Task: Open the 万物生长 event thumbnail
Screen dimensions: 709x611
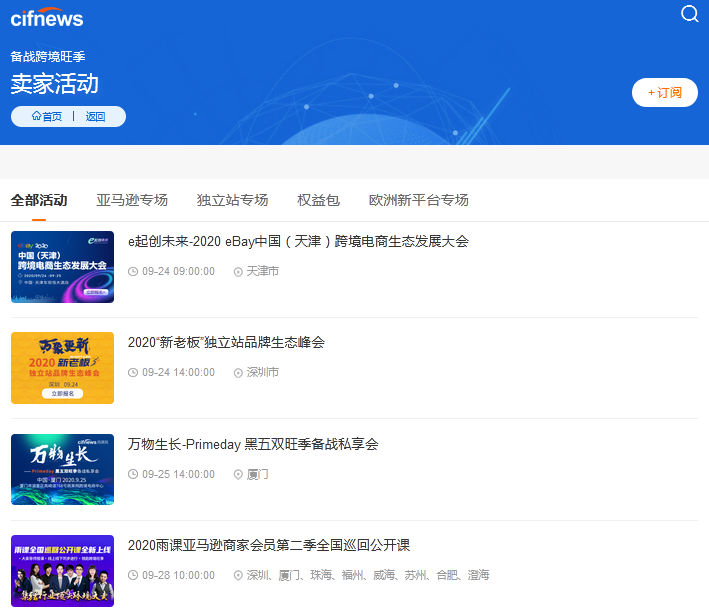Action: (62, 469)
